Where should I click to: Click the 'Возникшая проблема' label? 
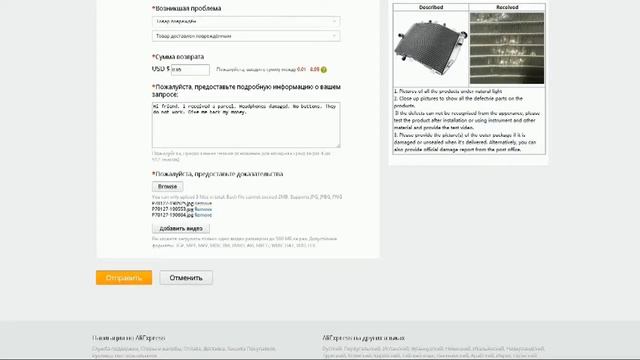point(187,8)
